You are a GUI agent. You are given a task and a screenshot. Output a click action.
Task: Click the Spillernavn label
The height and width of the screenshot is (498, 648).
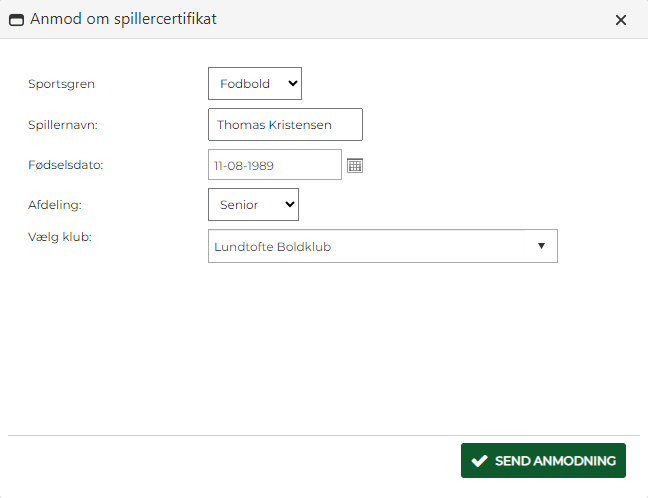(x=62, y=125)
